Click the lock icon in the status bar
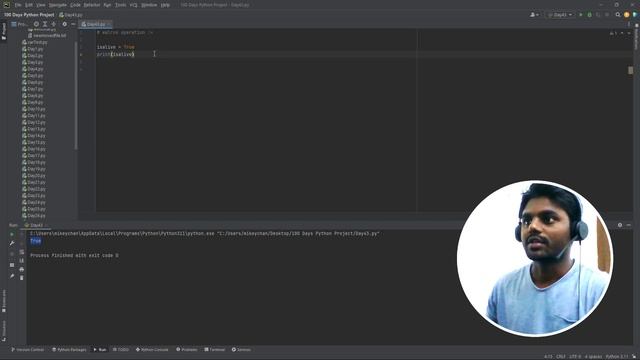The height and width of the screenshot is (360, 640). (634, 356)
